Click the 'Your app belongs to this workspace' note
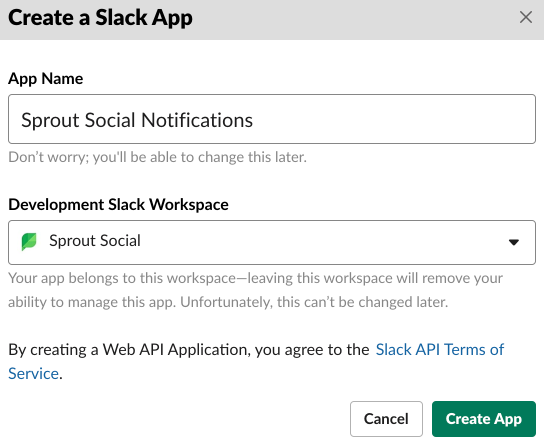The height and width of the screenshot is (445, 544). 255,278
